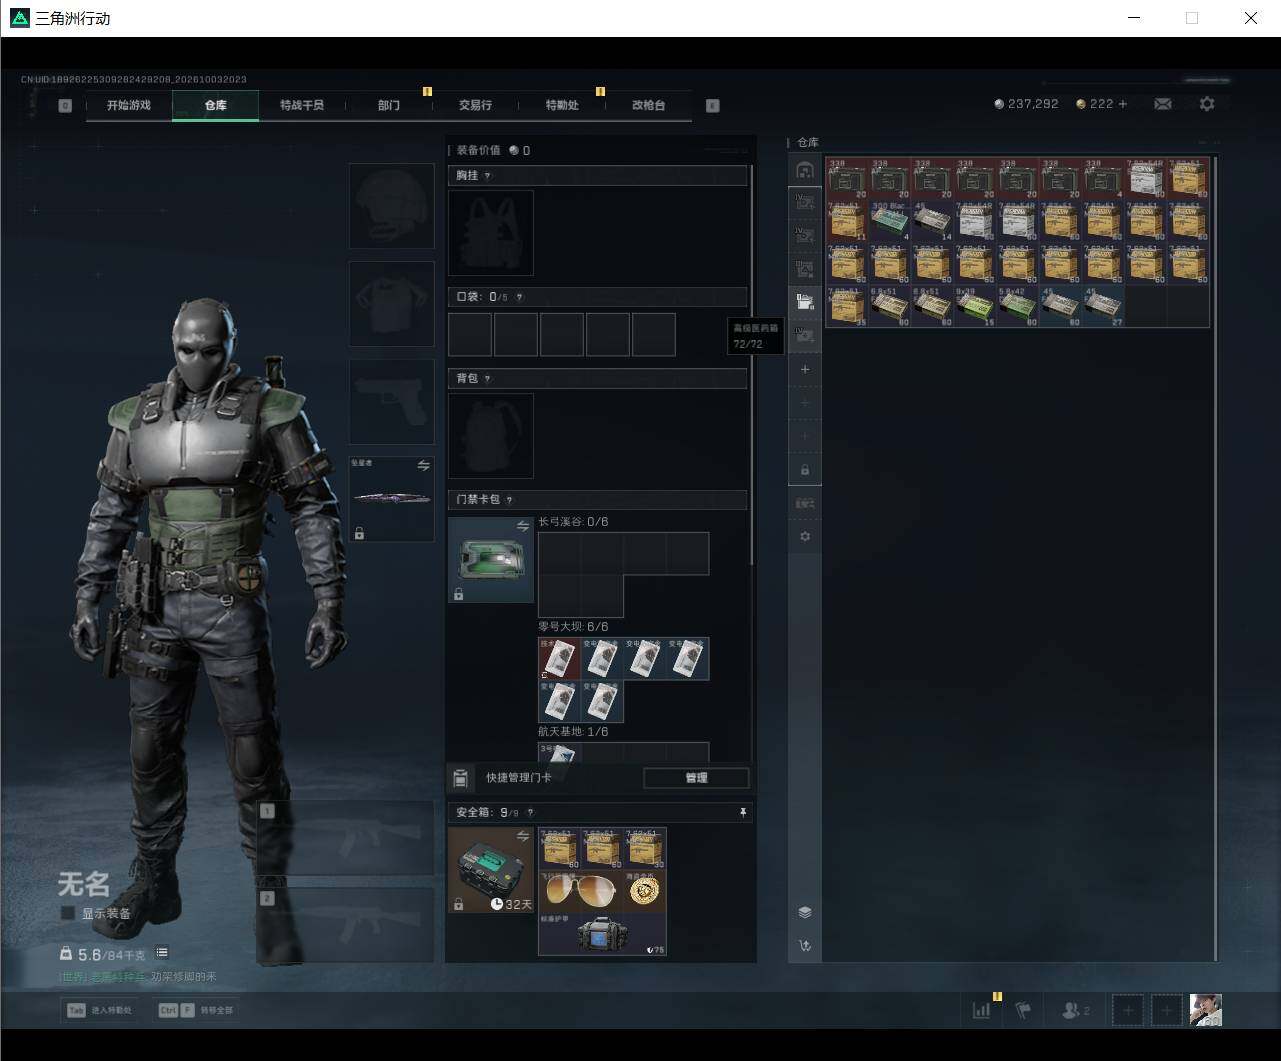Select the aviator sunglasses in safe box
The height and width of the screenshot is (1061, 1281).
(580, 891)
